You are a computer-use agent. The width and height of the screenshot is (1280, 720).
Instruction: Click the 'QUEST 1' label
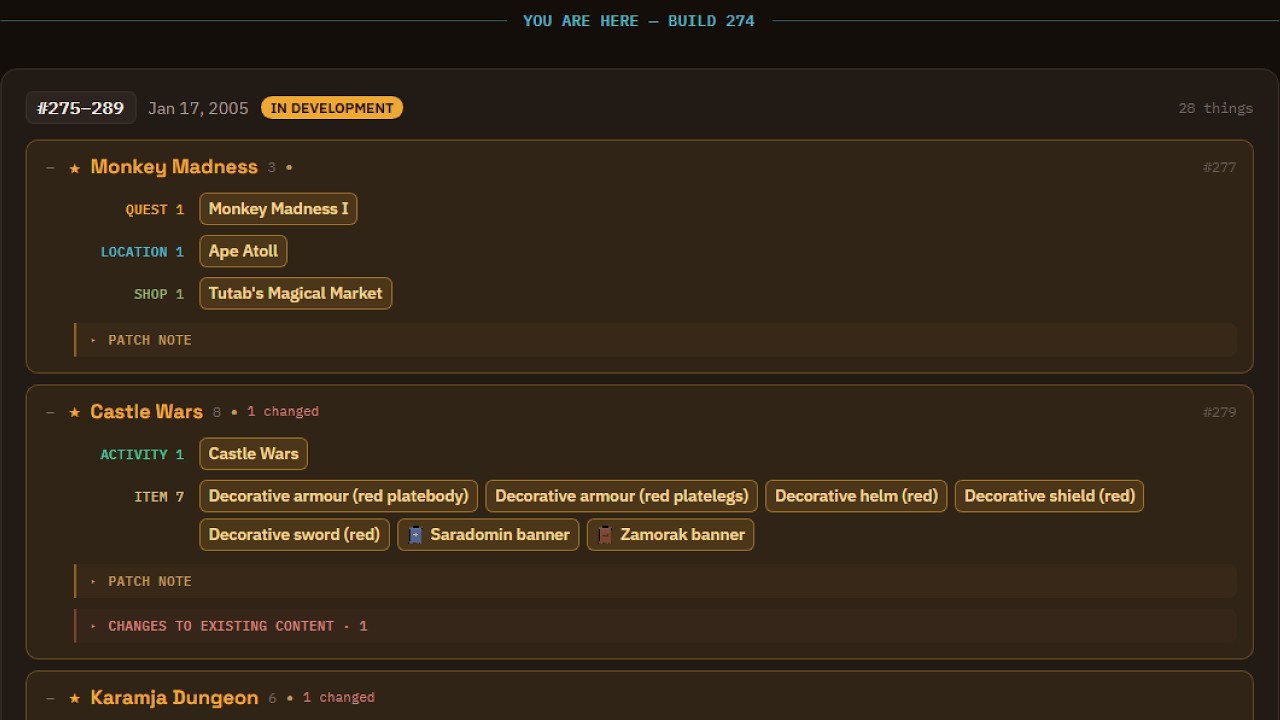(x=155, y=210)
